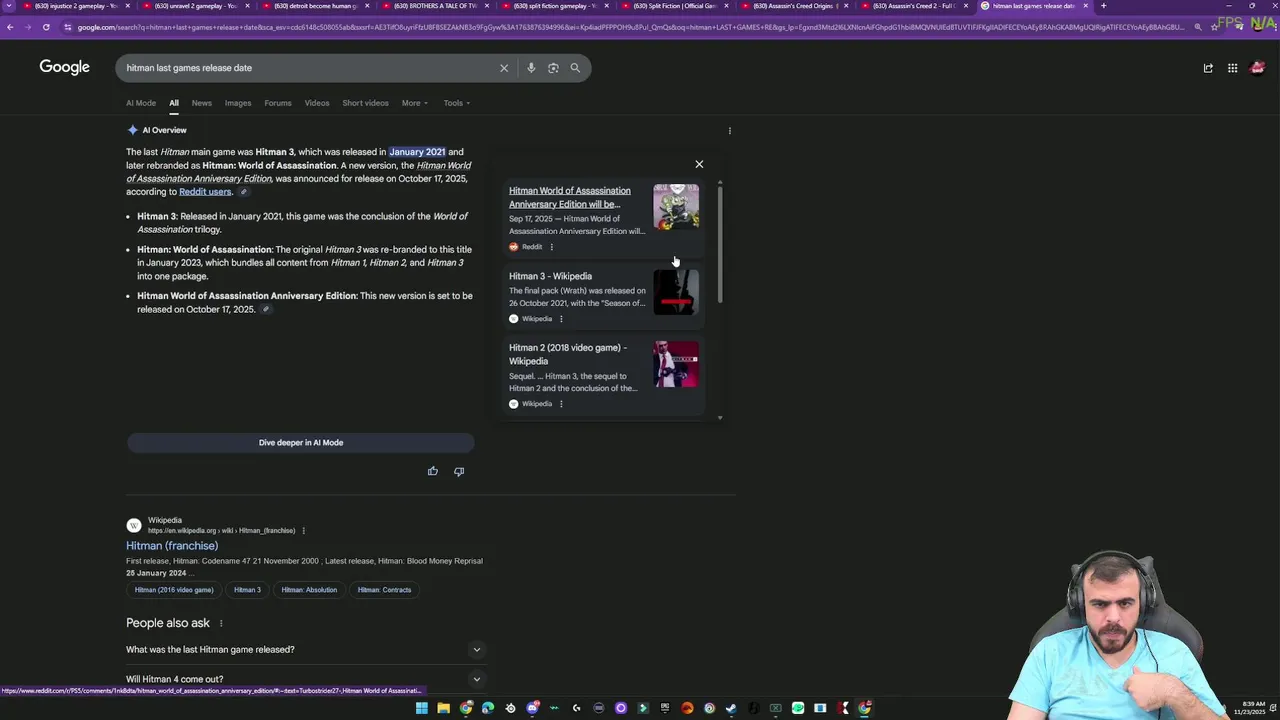Click the browser address bar URL
Viewport: 1280px width, 720px height.
(x=630, y=27)
